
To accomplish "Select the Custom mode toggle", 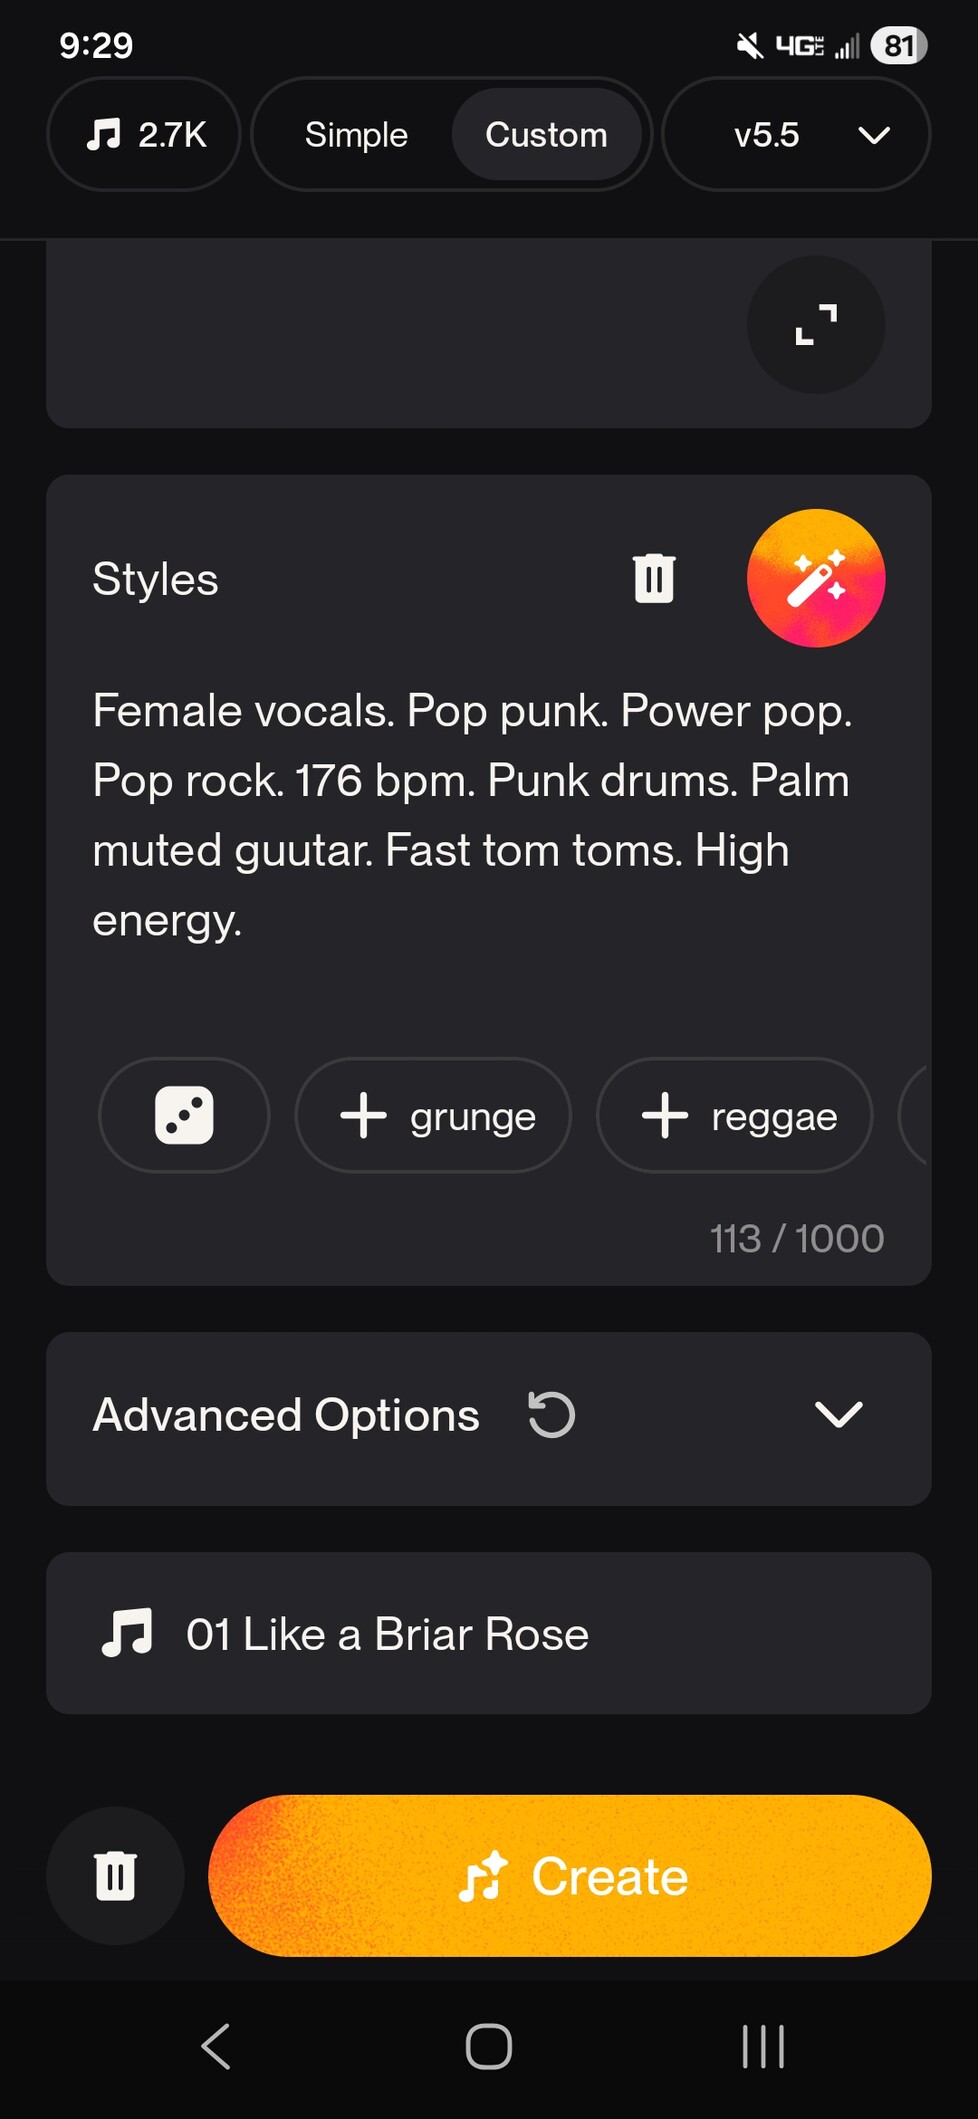I will coord(546,134).
